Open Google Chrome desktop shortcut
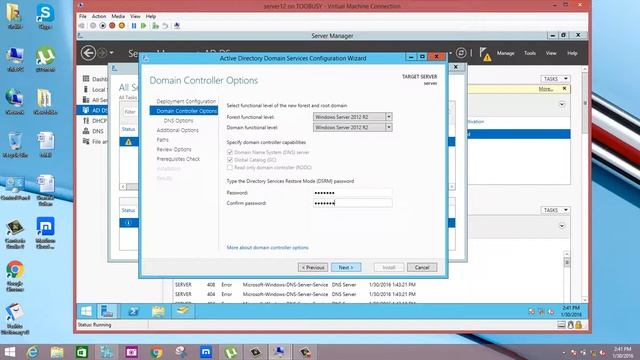The height and width of the screenshot is (360, 640). (x=15, y=276)
